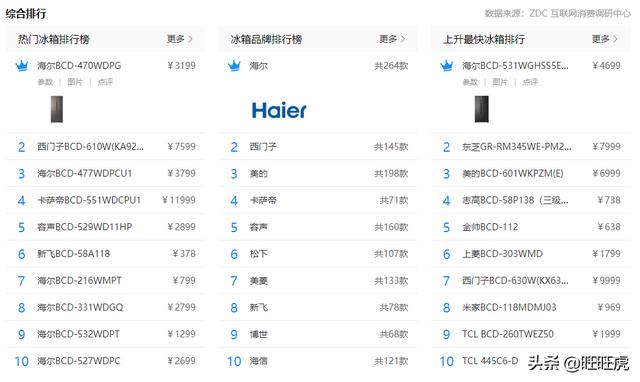This screenshot has height=382, width=640.
Task: Select the top-ranked 海尔 brand entry
Action: point(259,66)
